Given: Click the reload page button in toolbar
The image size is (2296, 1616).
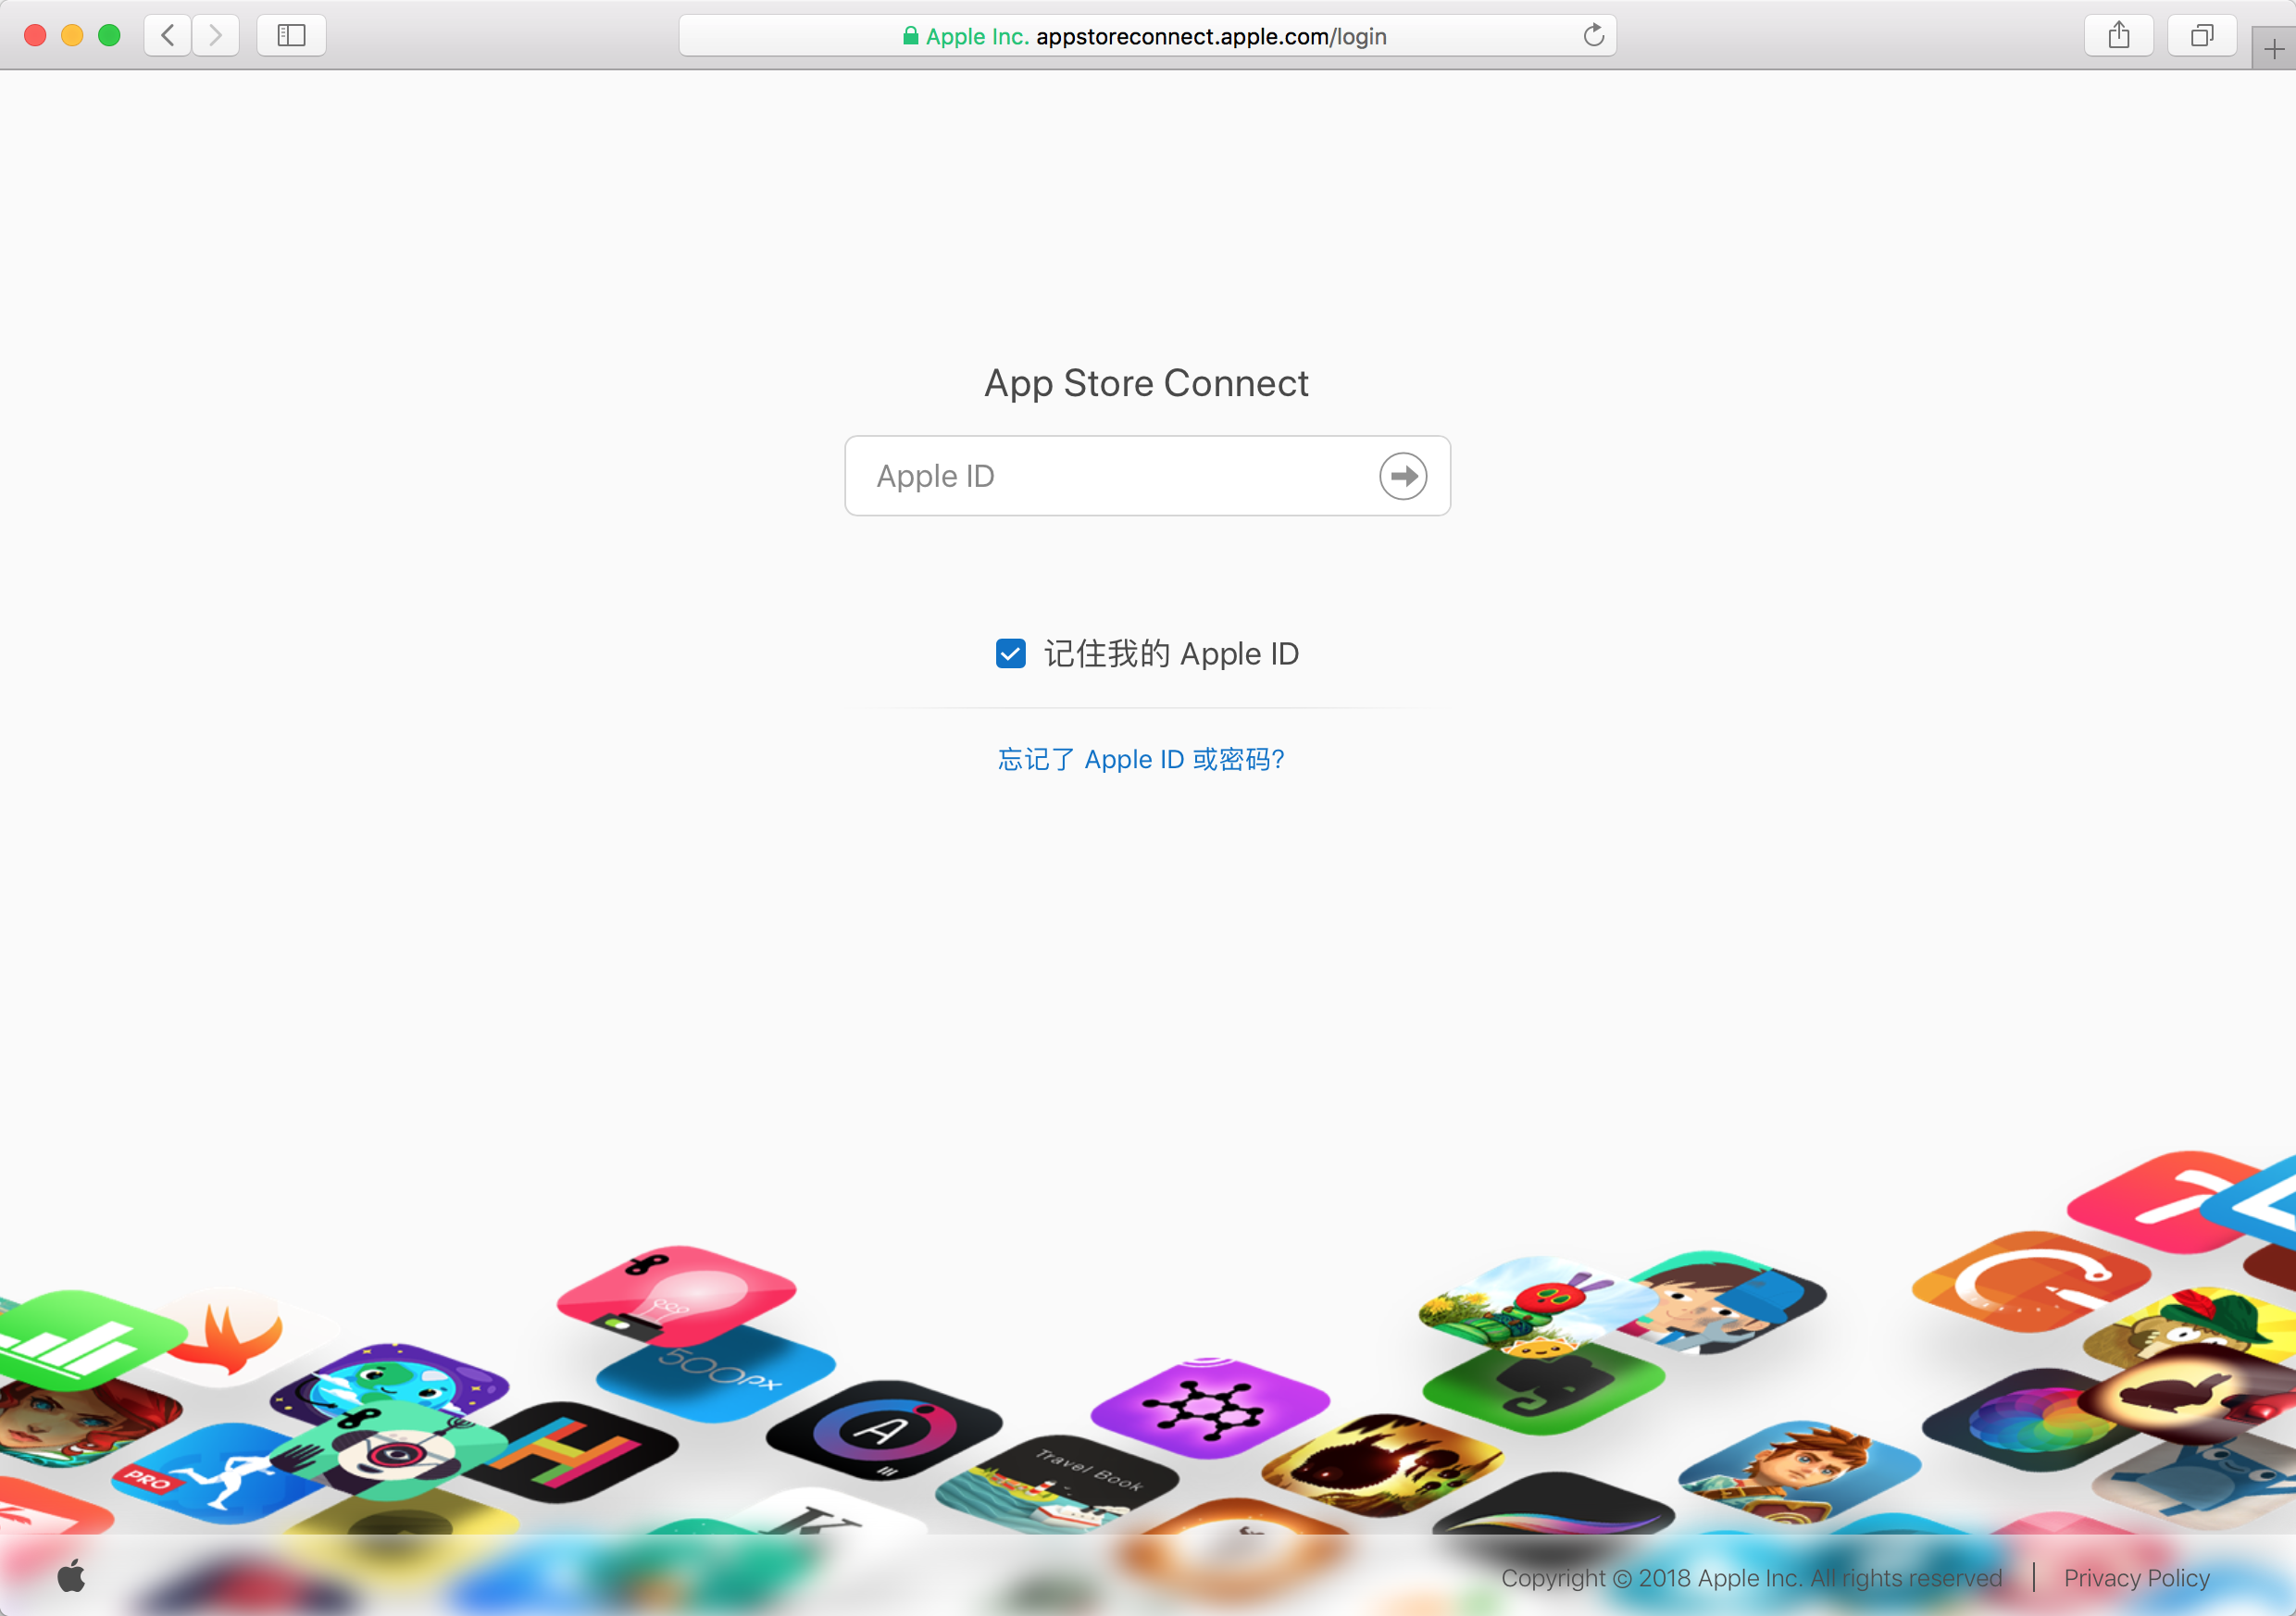Looking at the screenshot, I should [x=1593, y=33].
